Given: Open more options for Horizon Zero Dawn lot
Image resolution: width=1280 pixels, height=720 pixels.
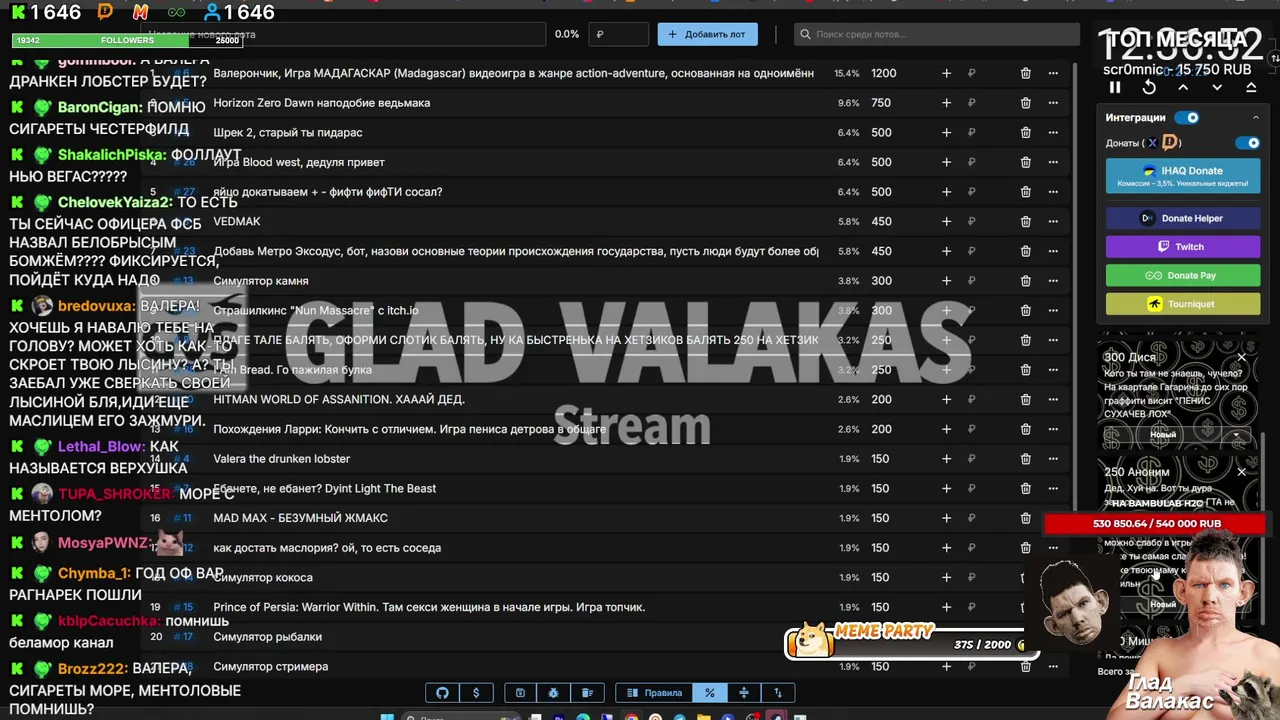Looking at the screenshot, I should click(1053, 103).
